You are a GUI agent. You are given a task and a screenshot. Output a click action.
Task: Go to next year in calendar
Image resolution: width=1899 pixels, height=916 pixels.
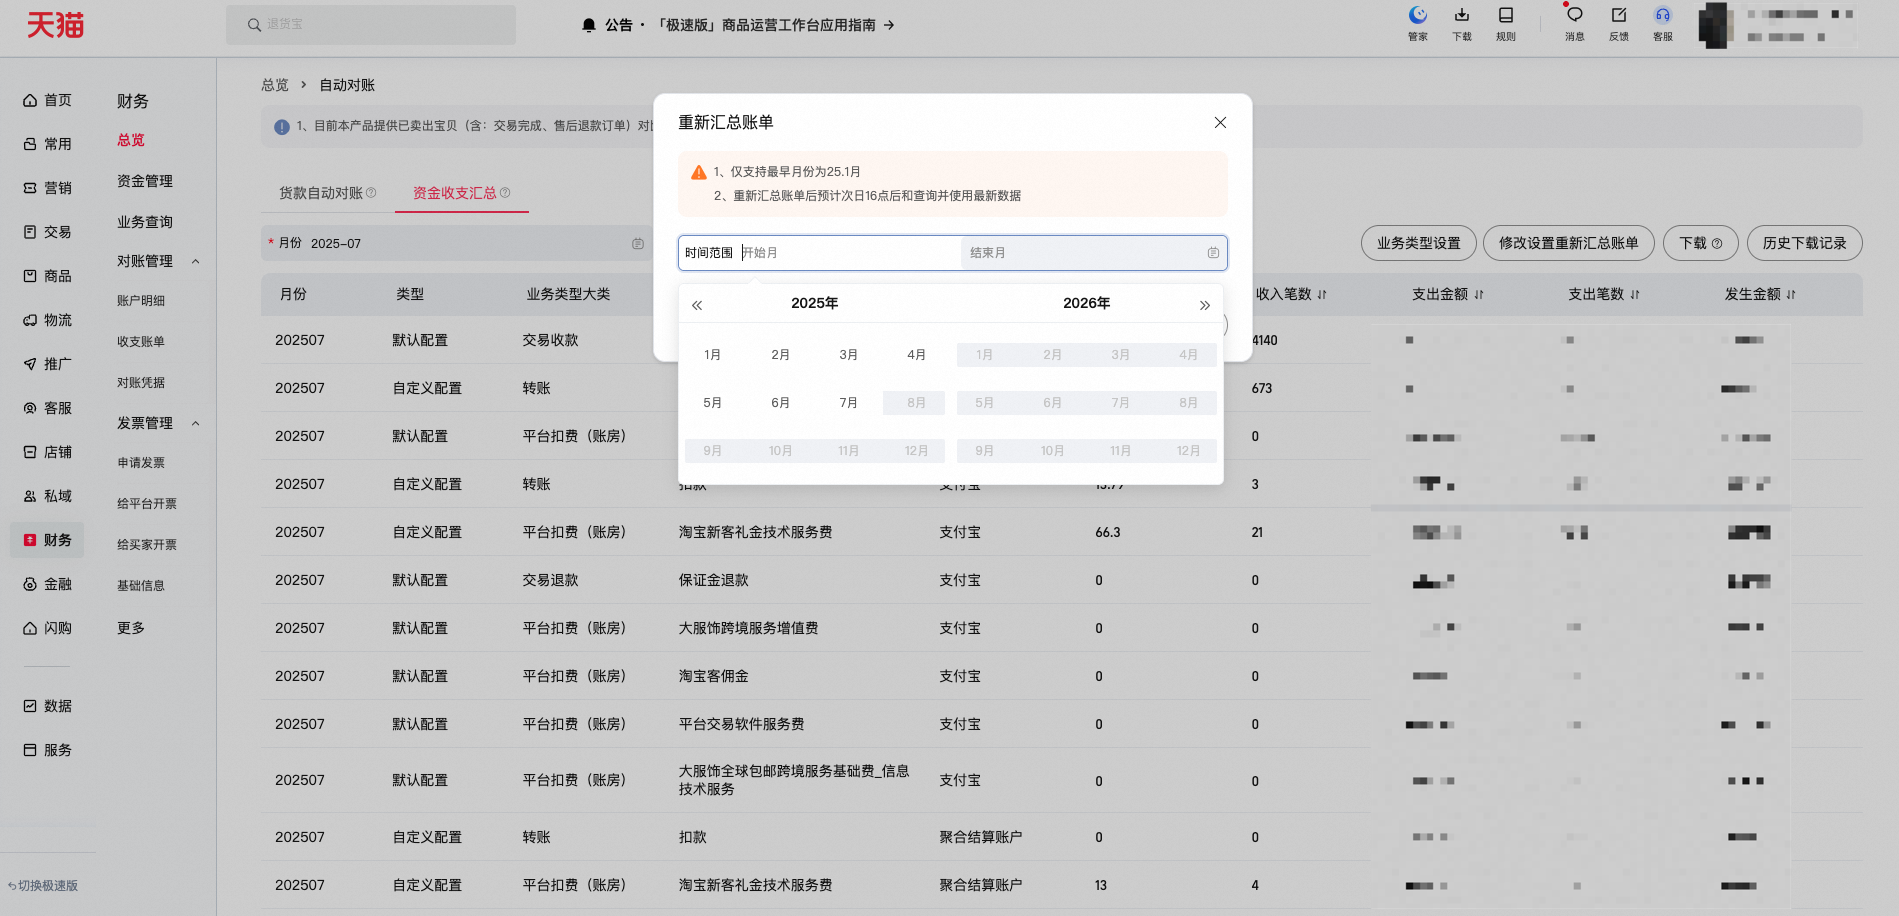[1204, 305]
